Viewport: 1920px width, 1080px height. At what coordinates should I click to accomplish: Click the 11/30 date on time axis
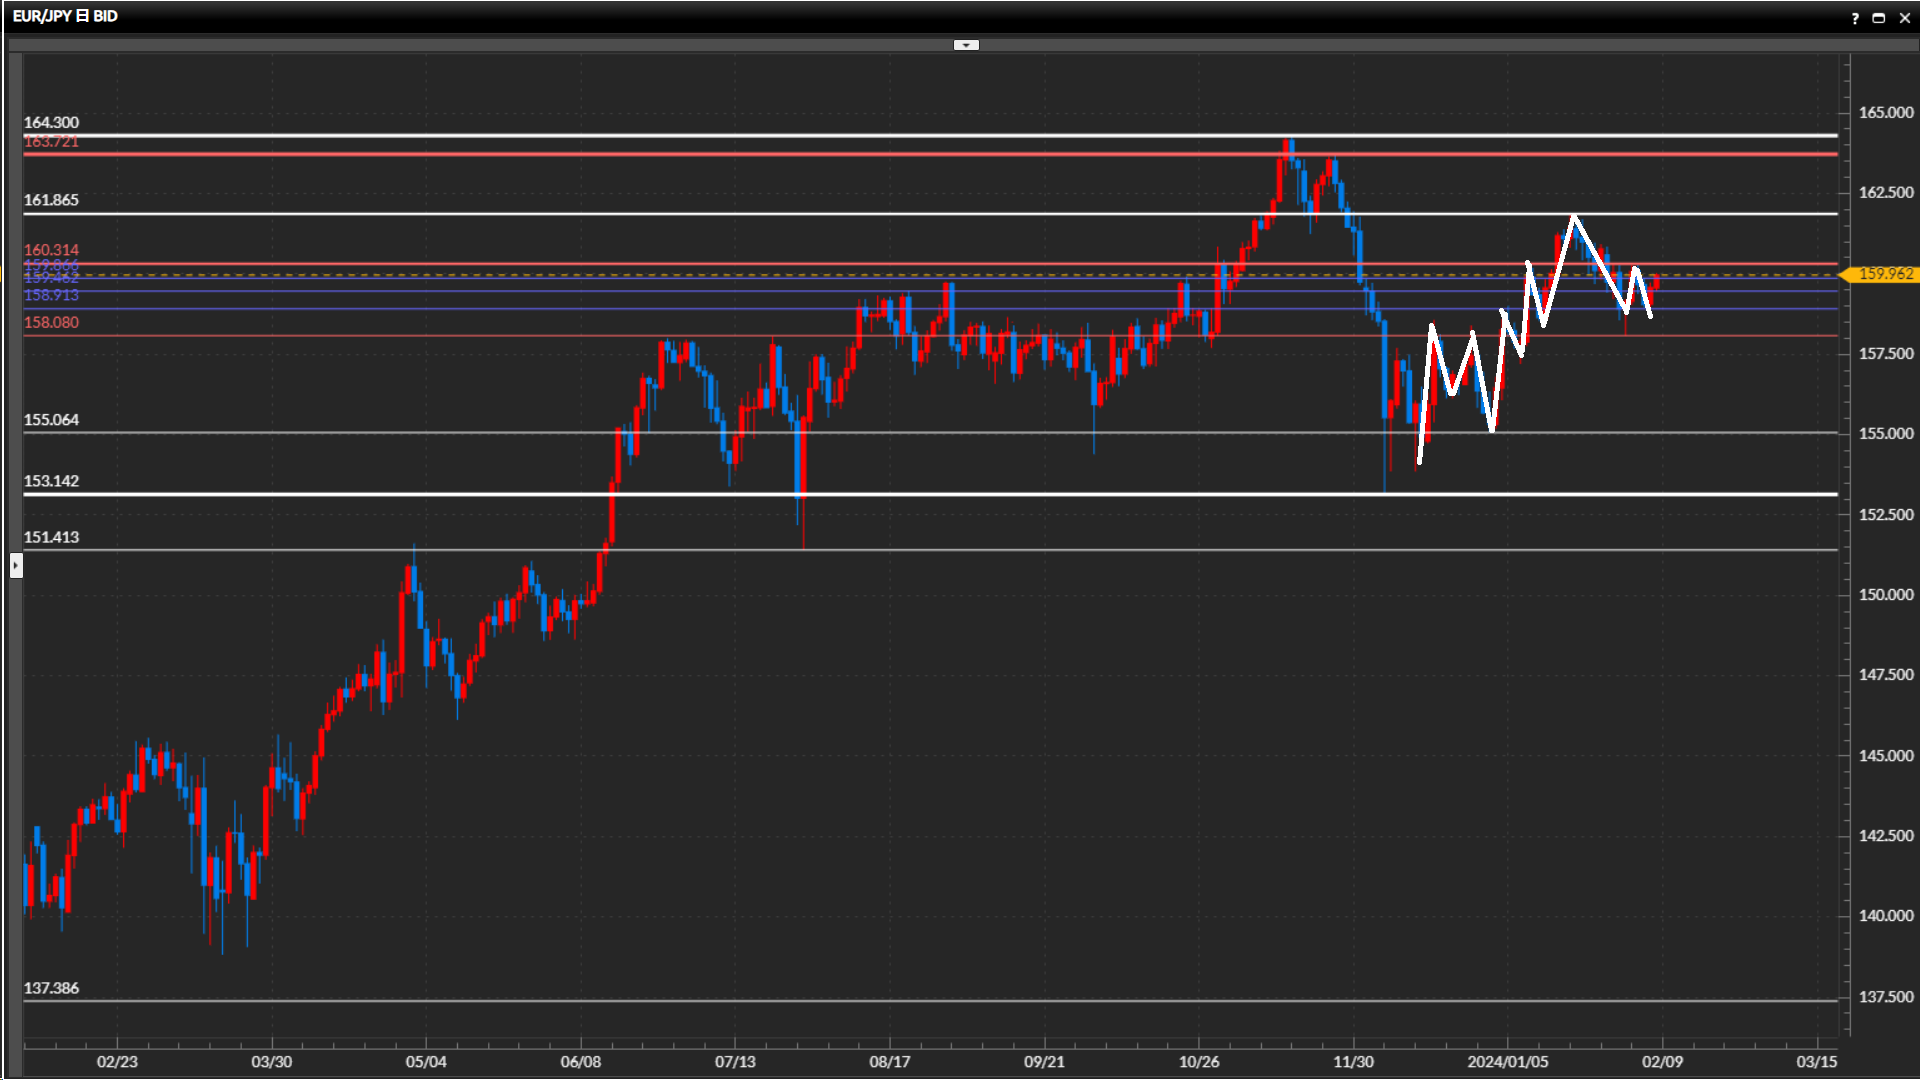(1353, 1062)
